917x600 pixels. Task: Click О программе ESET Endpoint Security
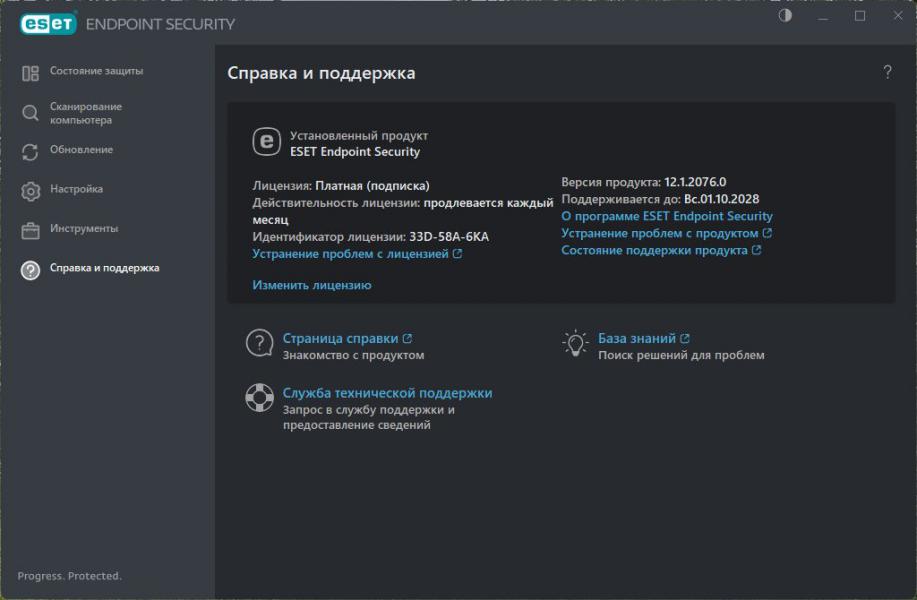(666, 216)
